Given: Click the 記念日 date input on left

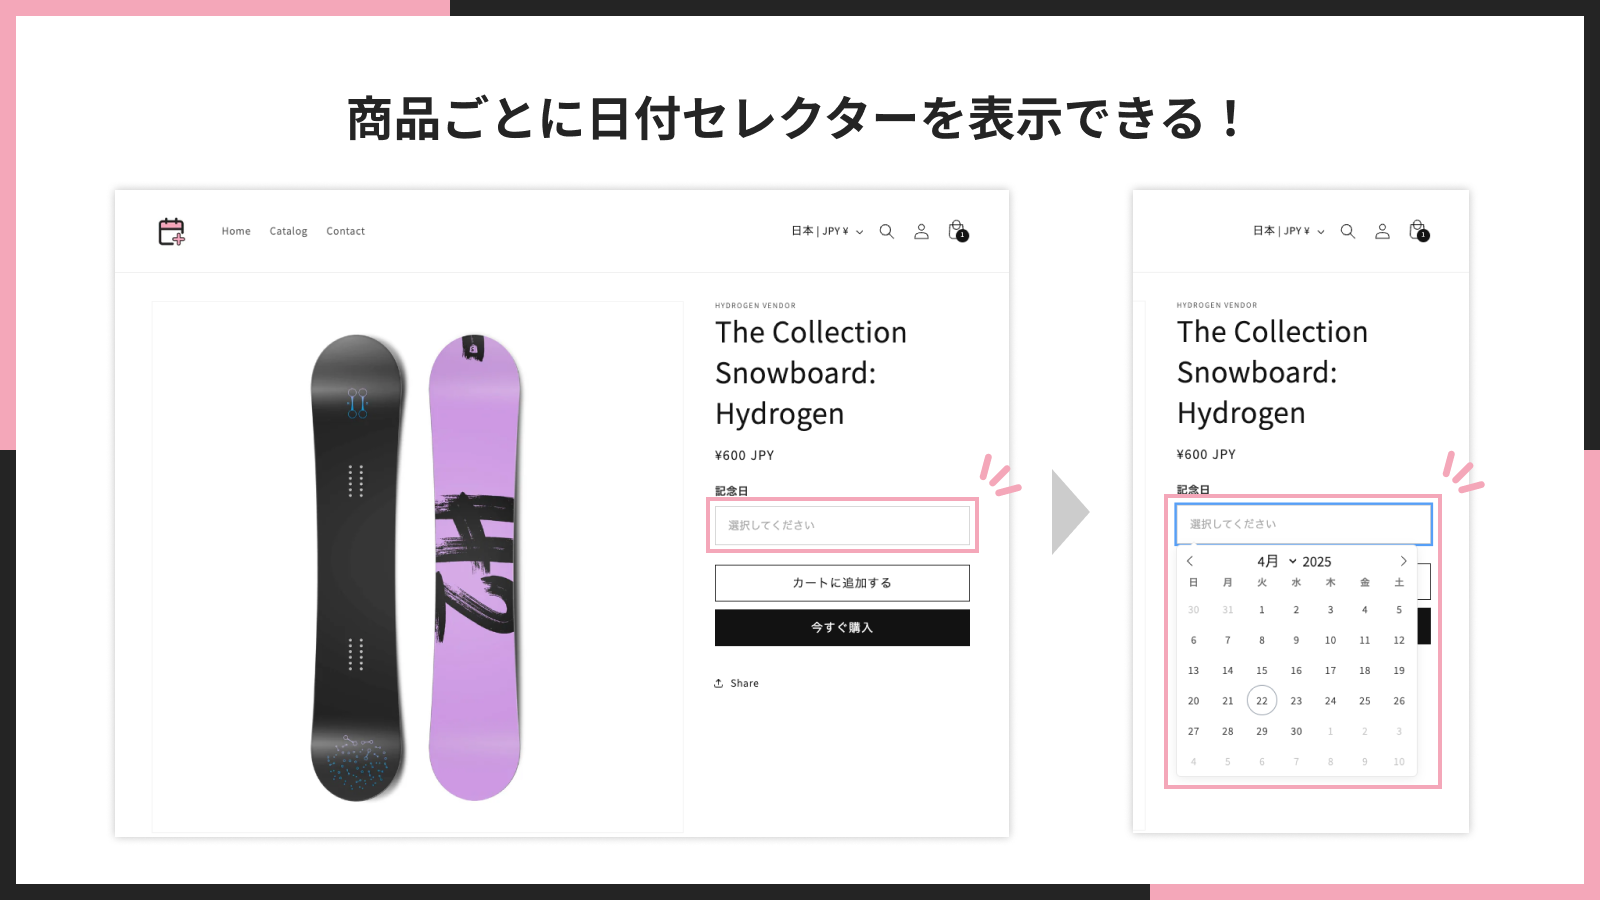Looking at the screenshot, I should pyautogui.click(x=842, y=525).
